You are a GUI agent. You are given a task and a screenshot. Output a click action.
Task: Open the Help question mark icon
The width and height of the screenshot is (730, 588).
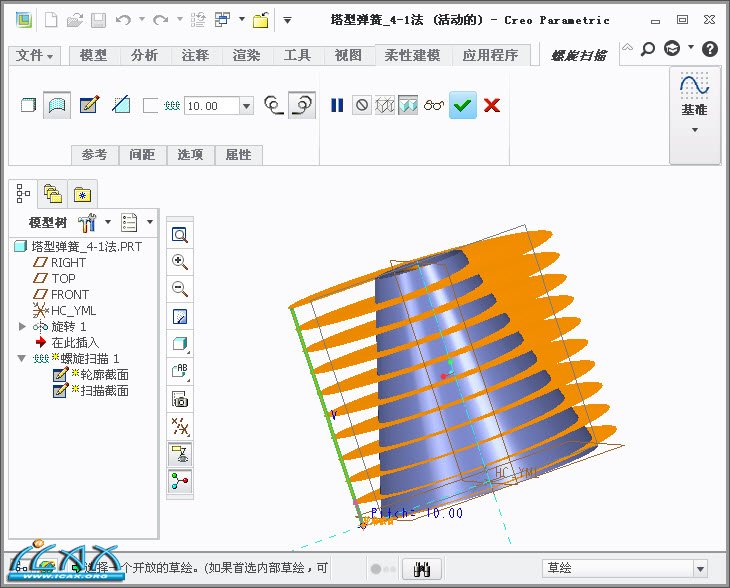pyautogui.click(x=710, y=48)
